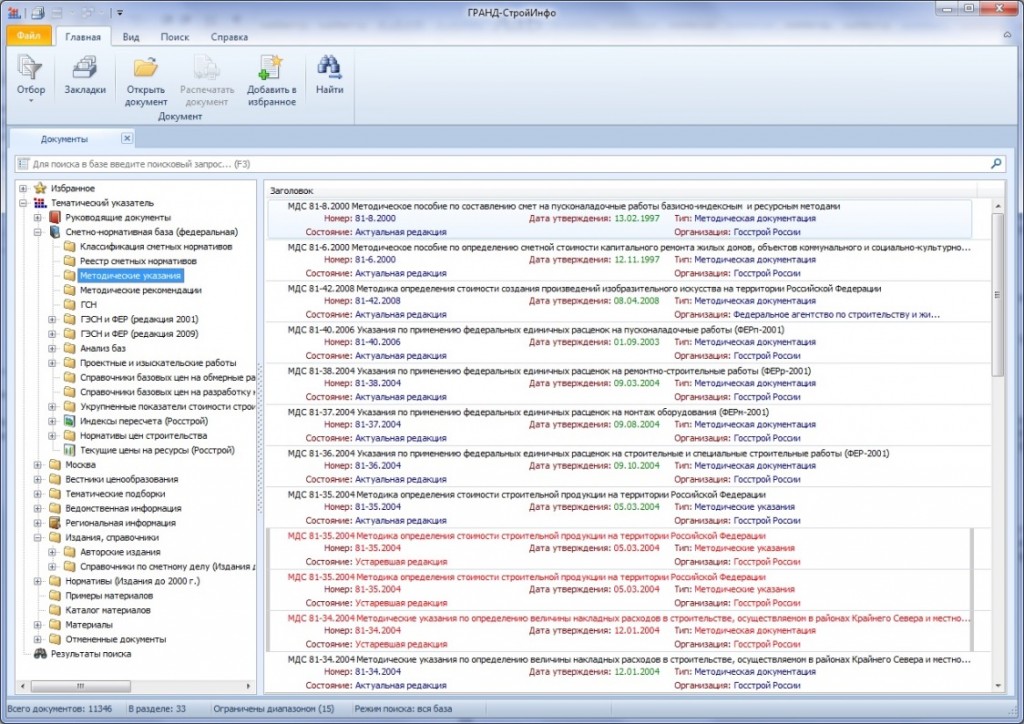Select the Материалы tree item
The image size is (1024, 724).
tap(89, 625)
